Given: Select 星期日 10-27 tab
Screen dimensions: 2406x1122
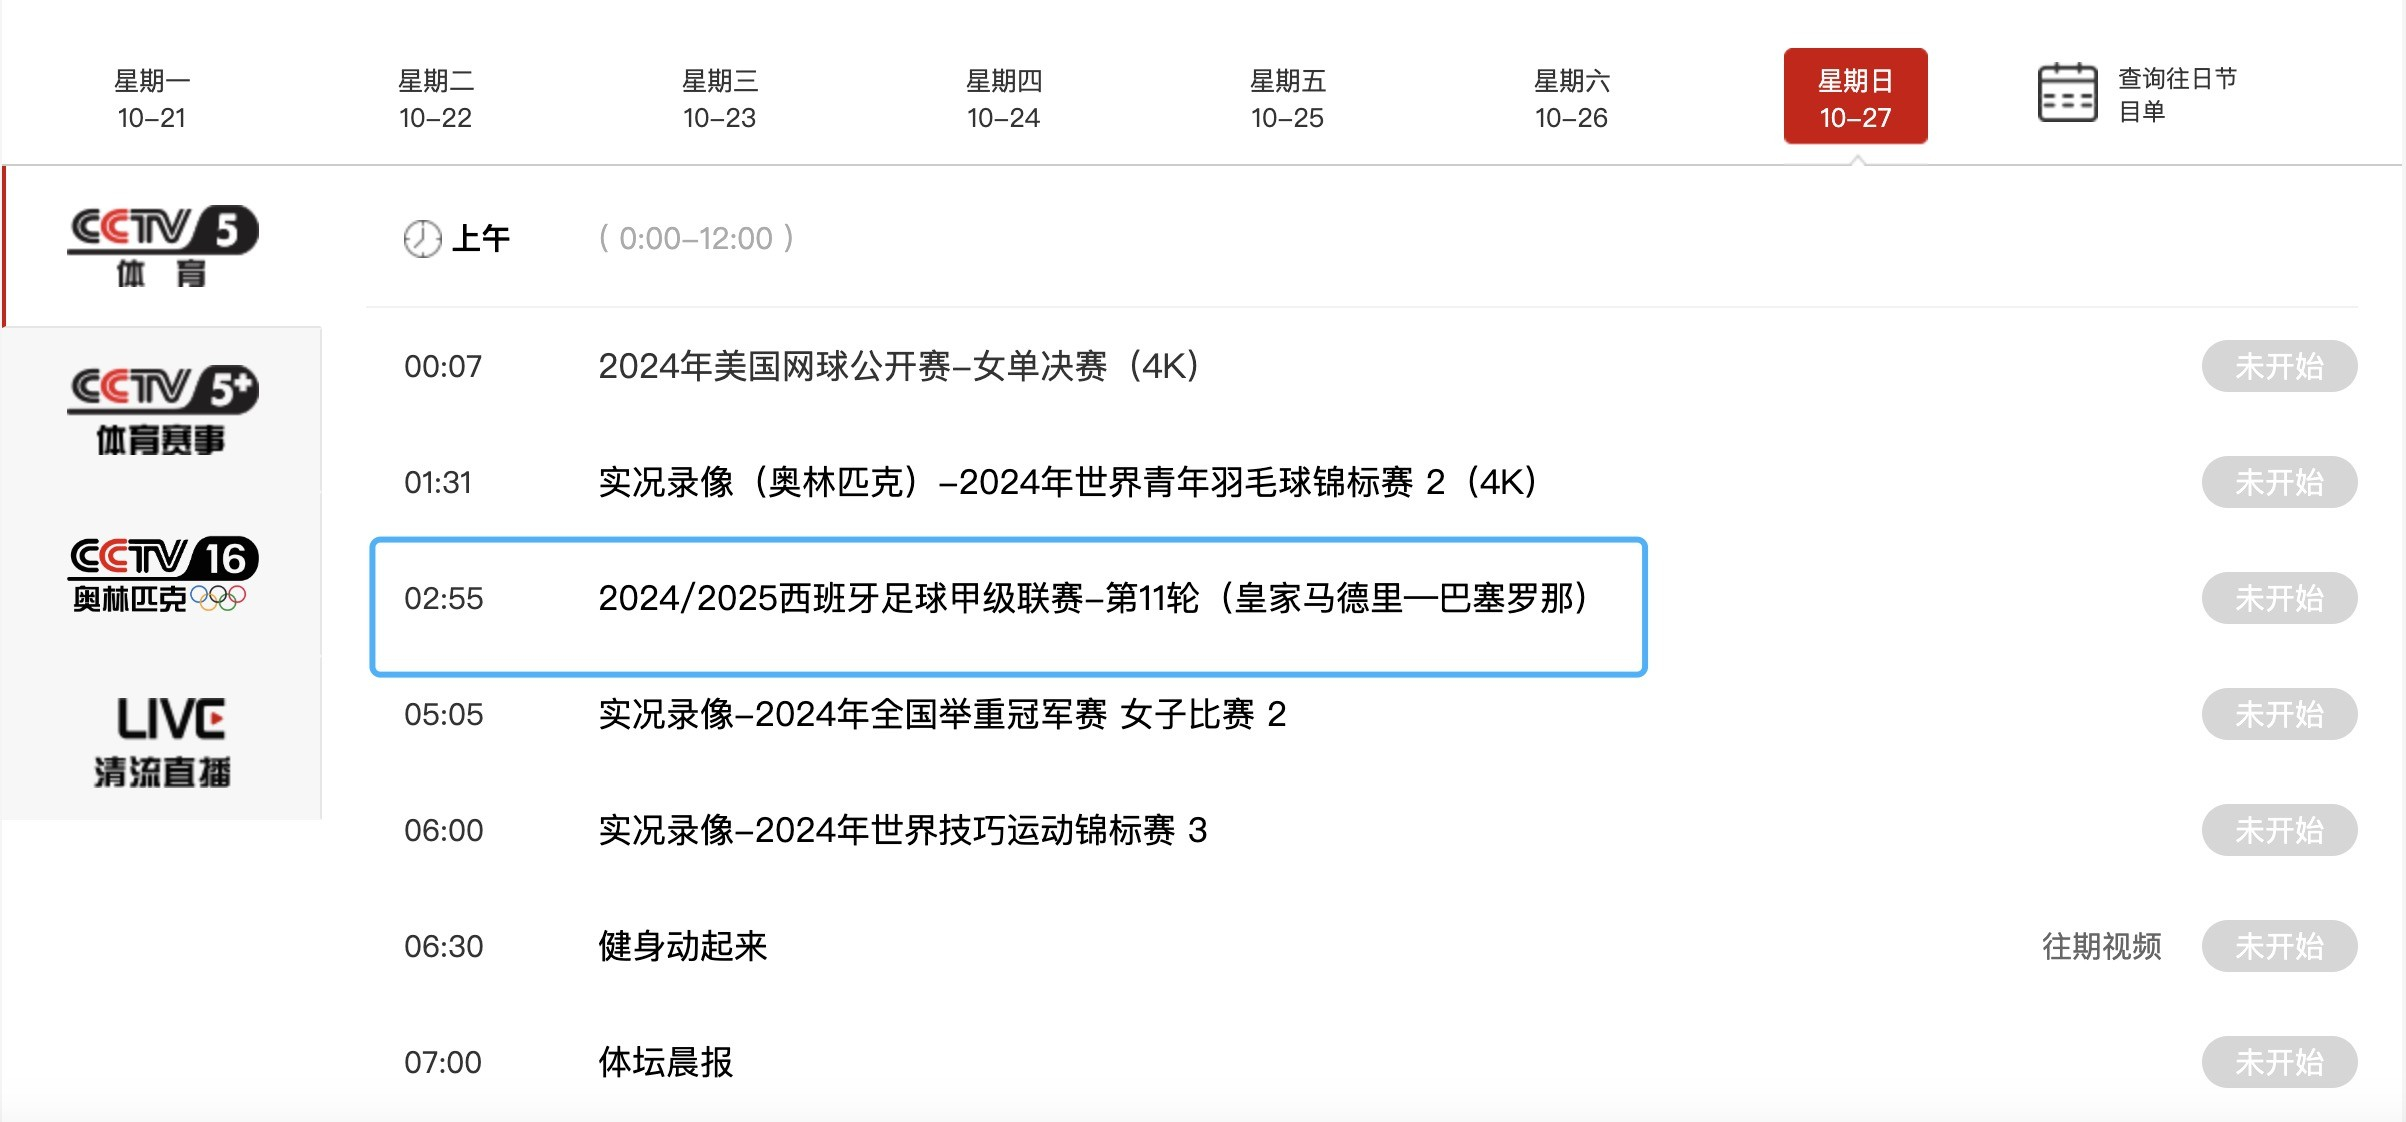Looking at the screenshot, I should point(1854,95).
